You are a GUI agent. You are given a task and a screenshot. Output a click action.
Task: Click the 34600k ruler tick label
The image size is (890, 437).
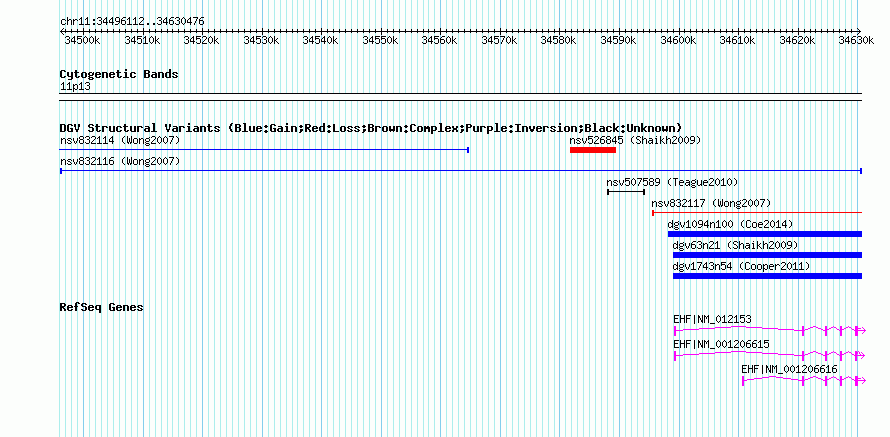(678, 41)
